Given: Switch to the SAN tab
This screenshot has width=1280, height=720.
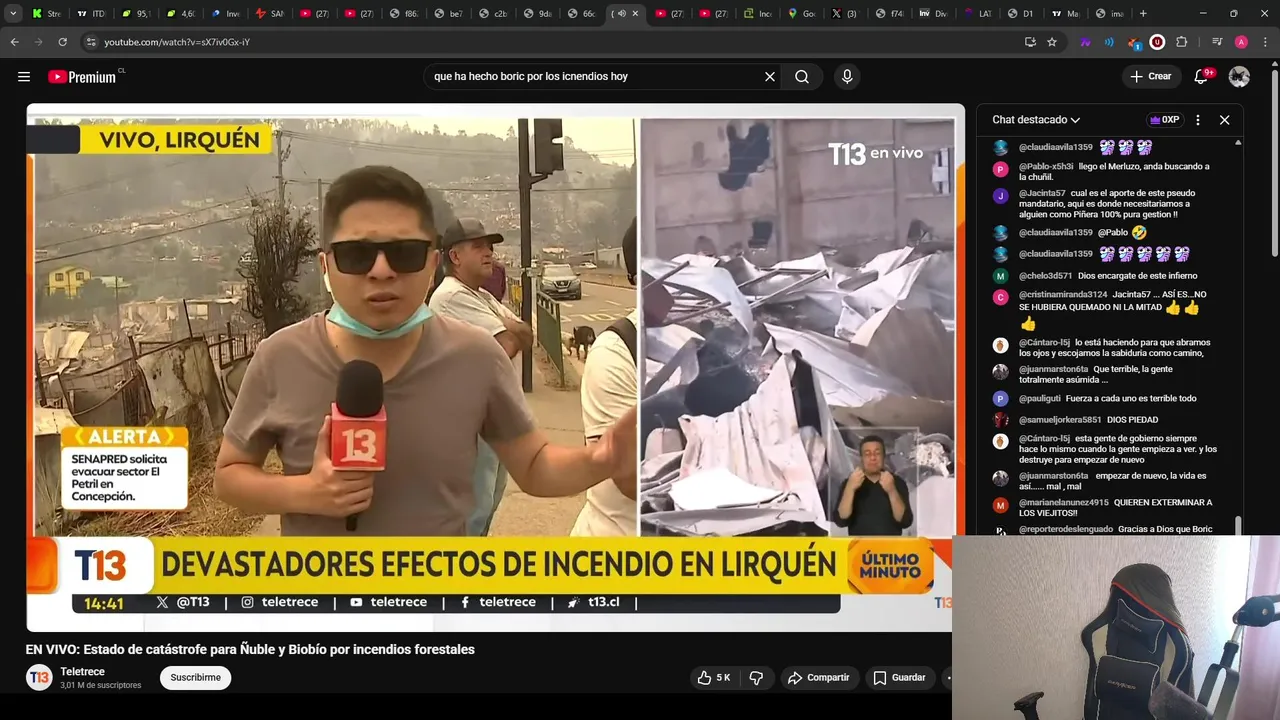Looking at the screenshot, I should coord(269,13).
